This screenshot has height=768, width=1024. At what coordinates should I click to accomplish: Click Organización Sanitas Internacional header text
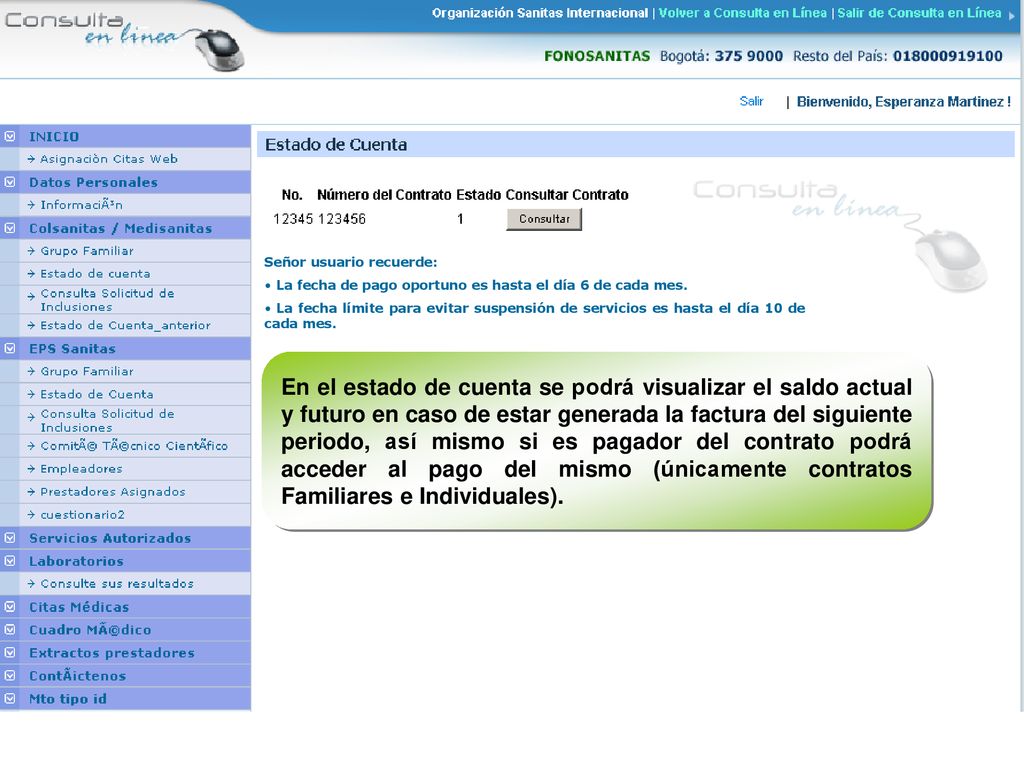click(x=539, y=13)
